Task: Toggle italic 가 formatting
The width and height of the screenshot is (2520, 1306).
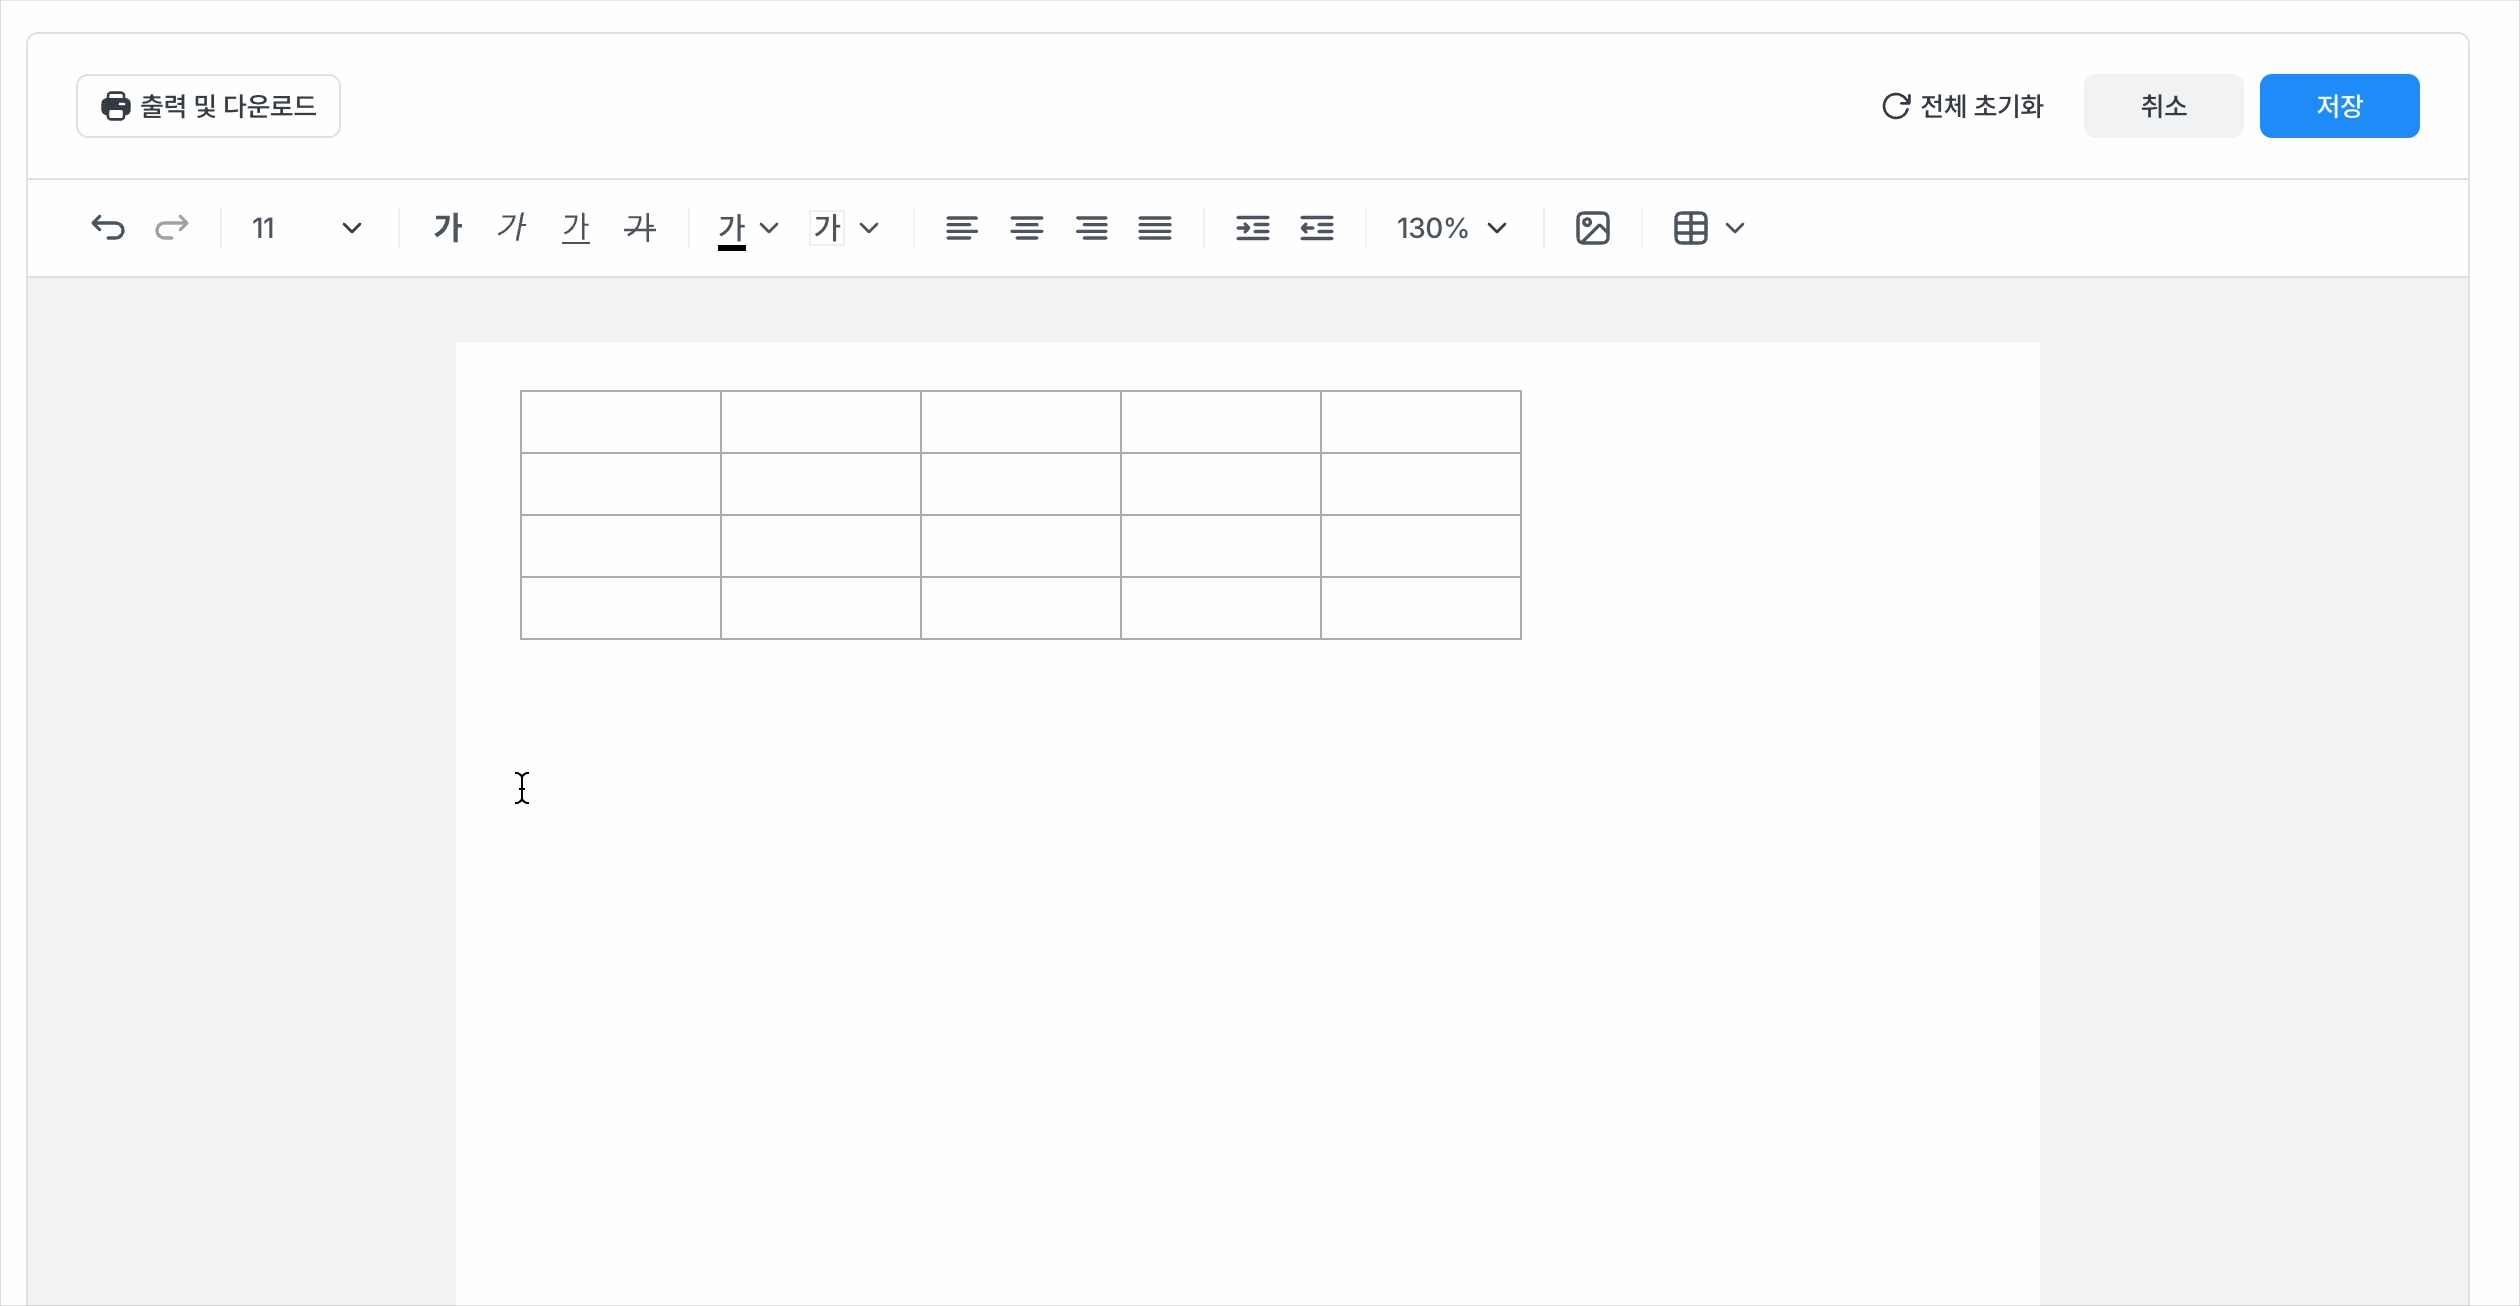Action: (511, 228)
